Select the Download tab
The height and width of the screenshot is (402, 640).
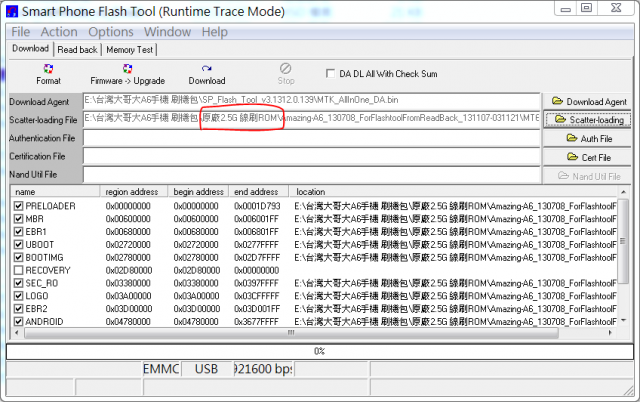pyautogui.click(x=30, y=49)
